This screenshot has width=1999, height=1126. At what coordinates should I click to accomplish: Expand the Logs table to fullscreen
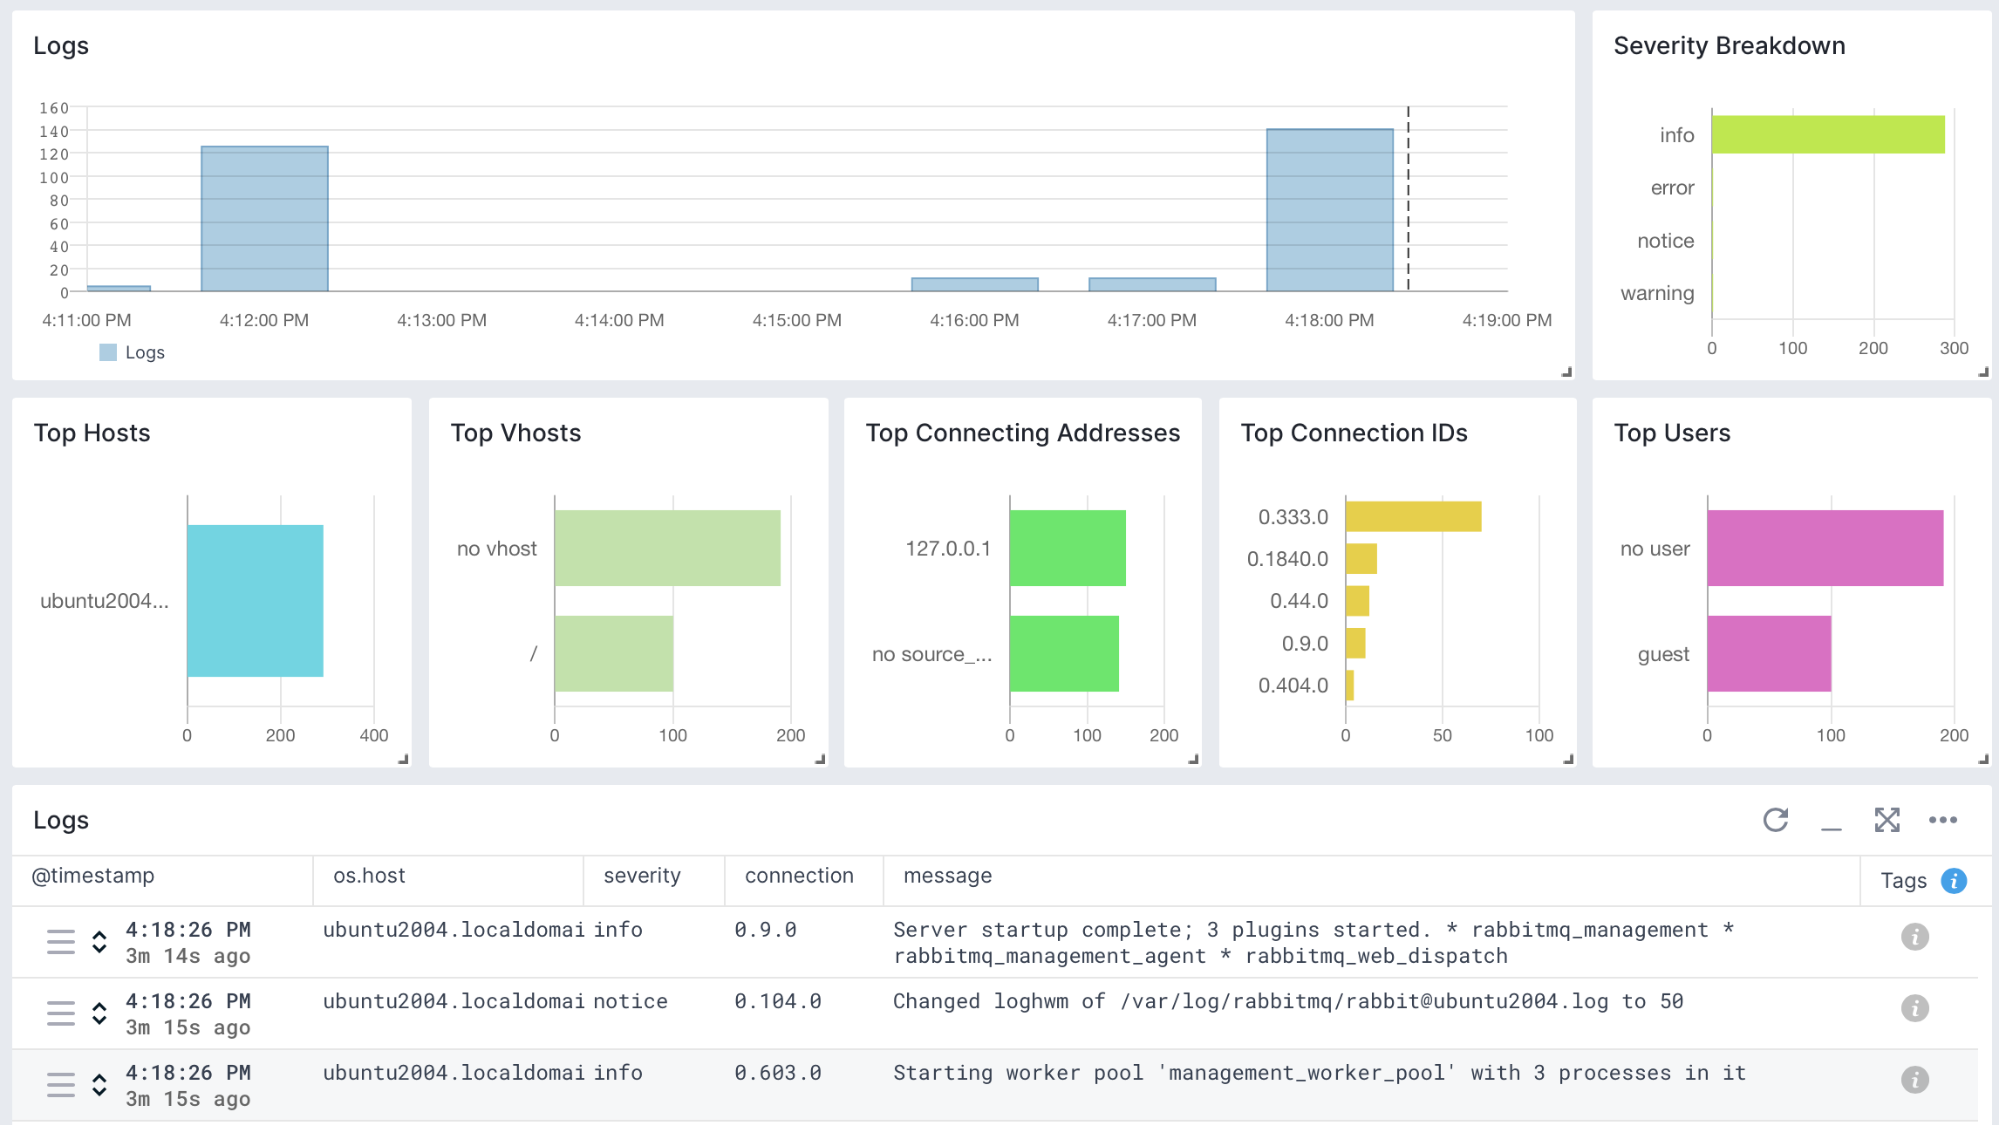click(1887, 820)
